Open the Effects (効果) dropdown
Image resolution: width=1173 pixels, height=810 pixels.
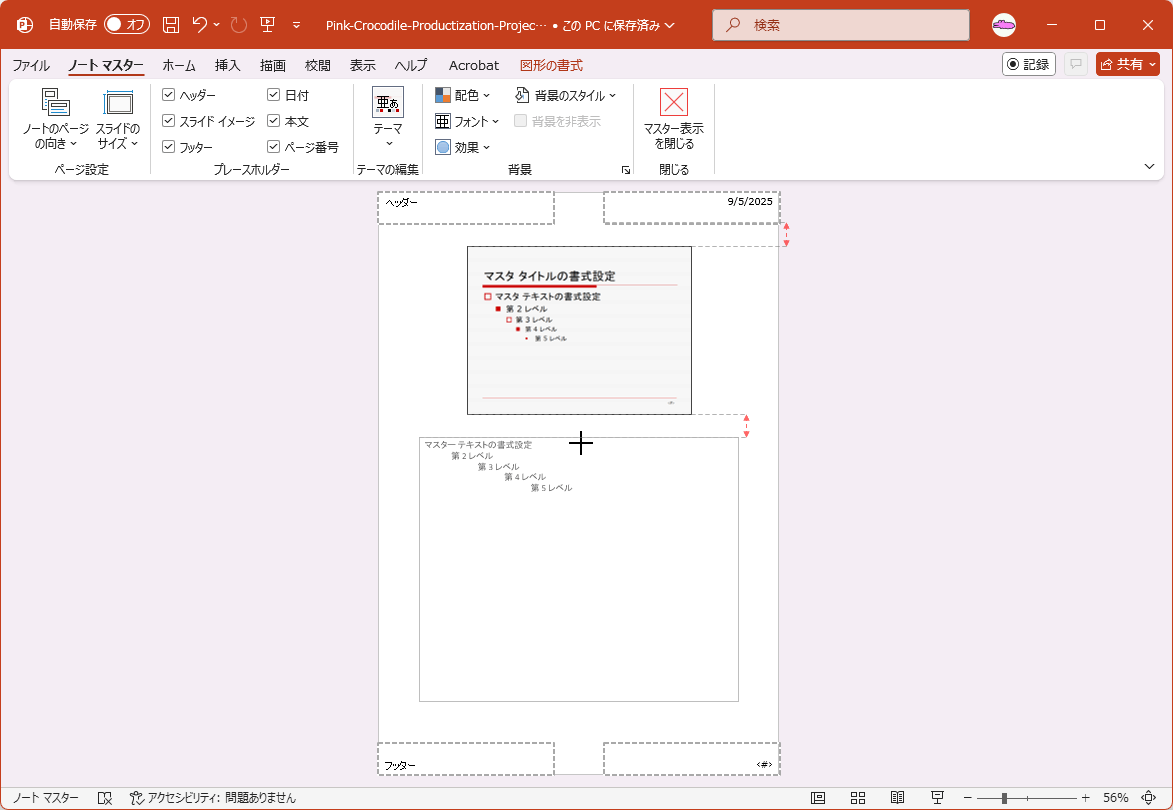[462, 147]
